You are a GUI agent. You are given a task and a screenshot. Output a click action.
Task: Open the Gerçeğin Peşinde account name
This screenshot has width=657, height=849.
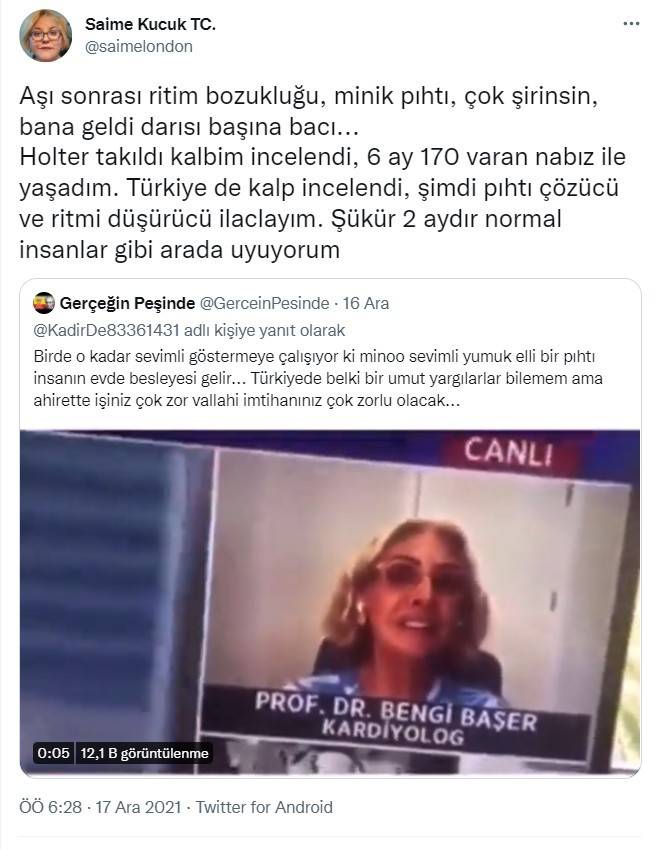click(127, 303)
